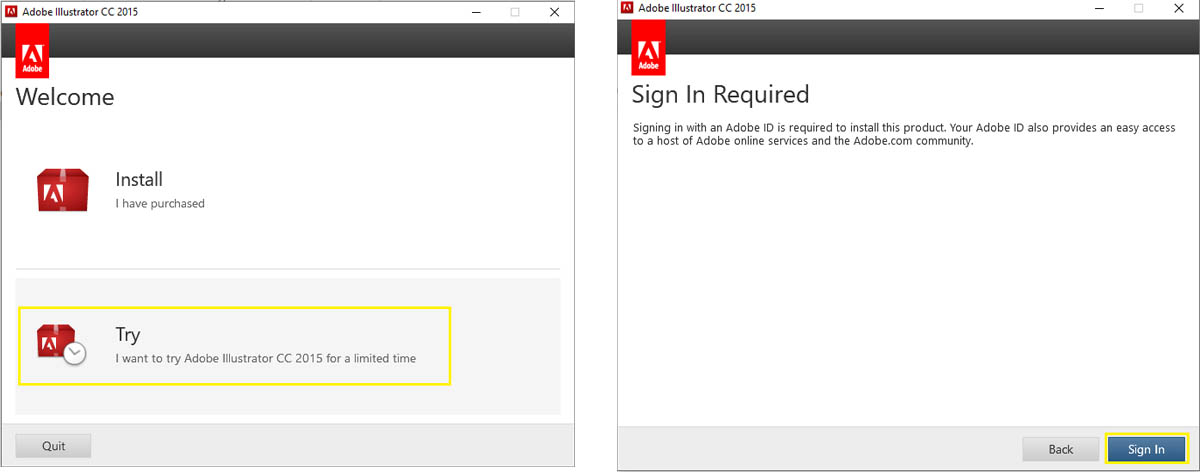Click Adobe logo in Sign In Required window
Viewport: 1200px width, 472px height.
pyautogui.click(x=648, y=47)
